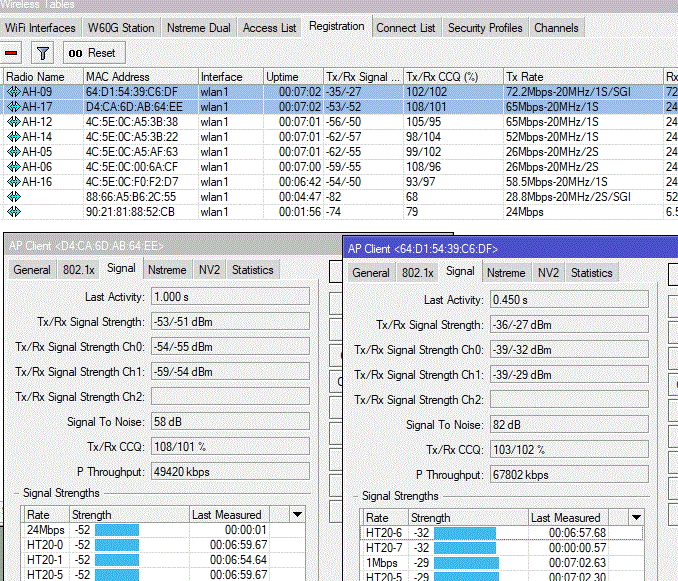This screenshot has width=678, height=581.
Task: Switch to the Access List tab
Action: coord(269,28)
